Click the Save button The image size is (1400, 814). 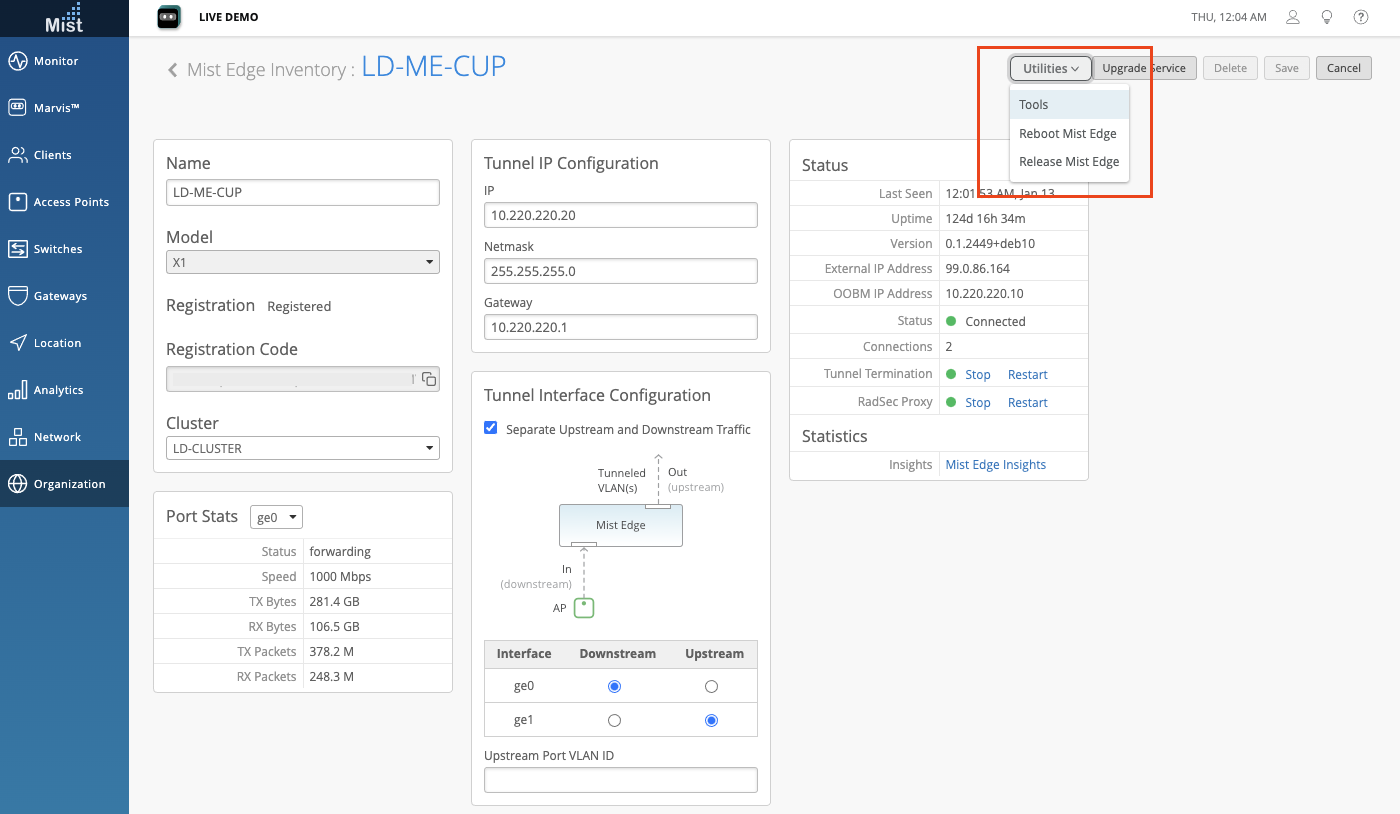pyautogui.click(x=1287, y=68)
